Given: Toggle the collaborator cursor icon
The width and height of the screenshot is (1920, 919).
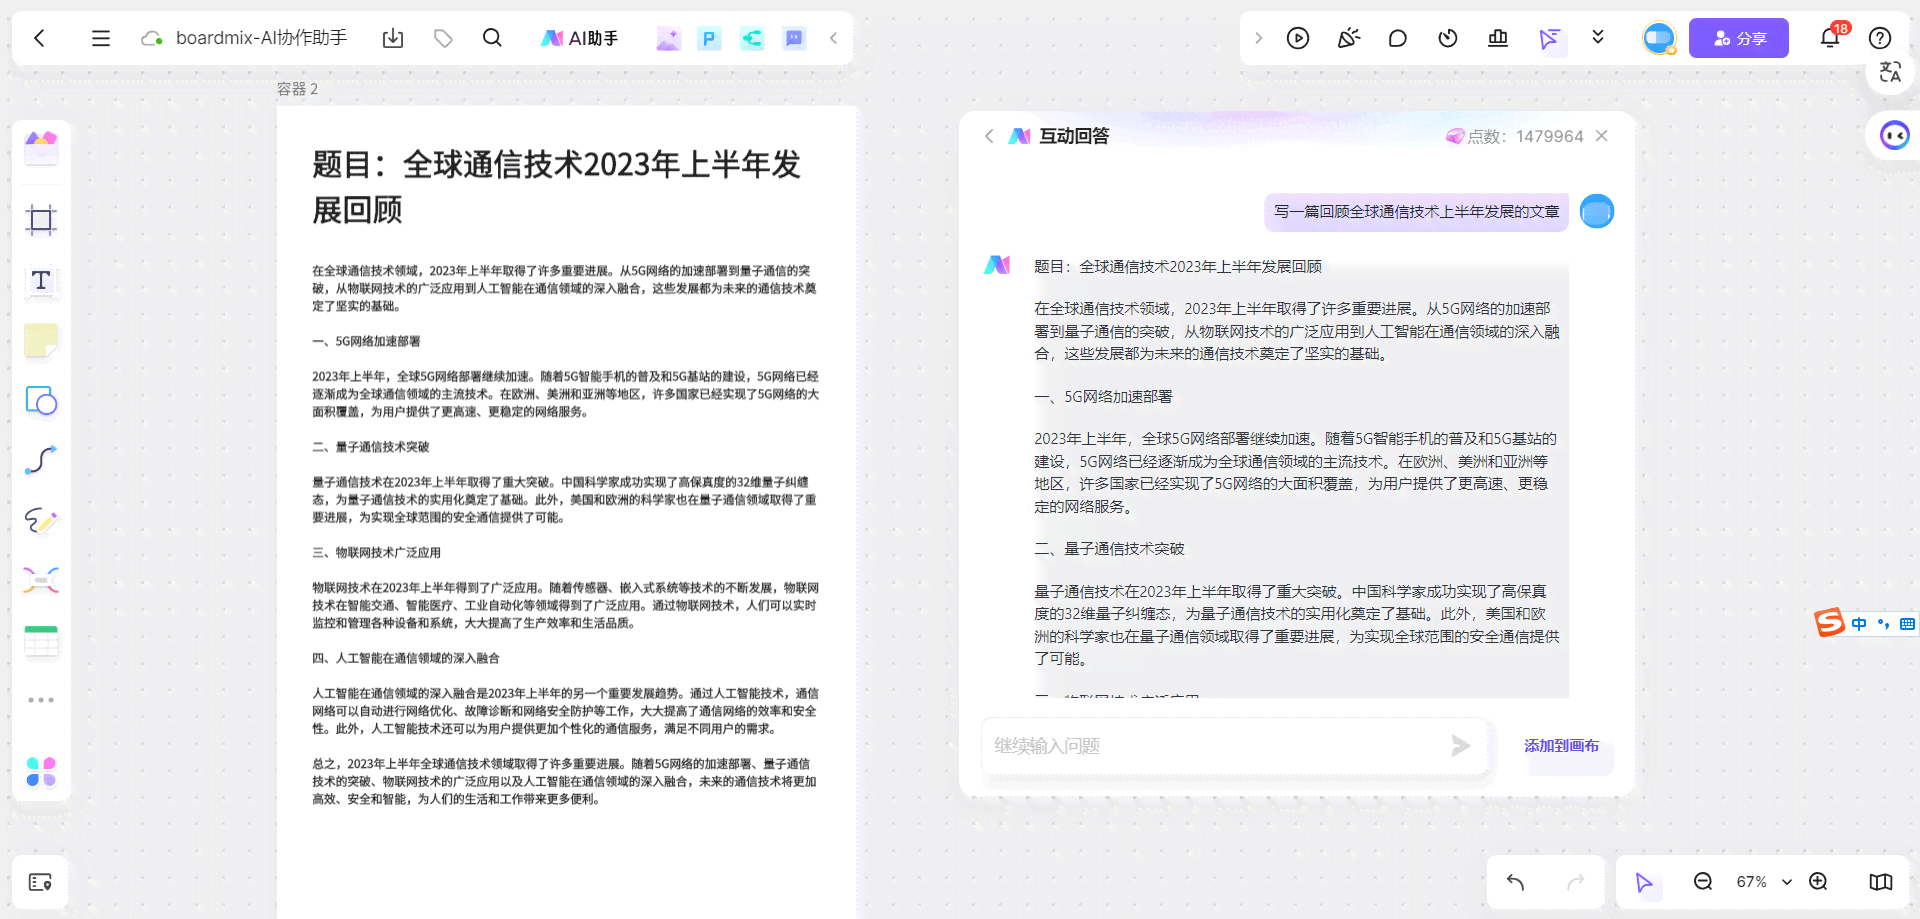Looking at the screenshot, I should [1549, 38].
